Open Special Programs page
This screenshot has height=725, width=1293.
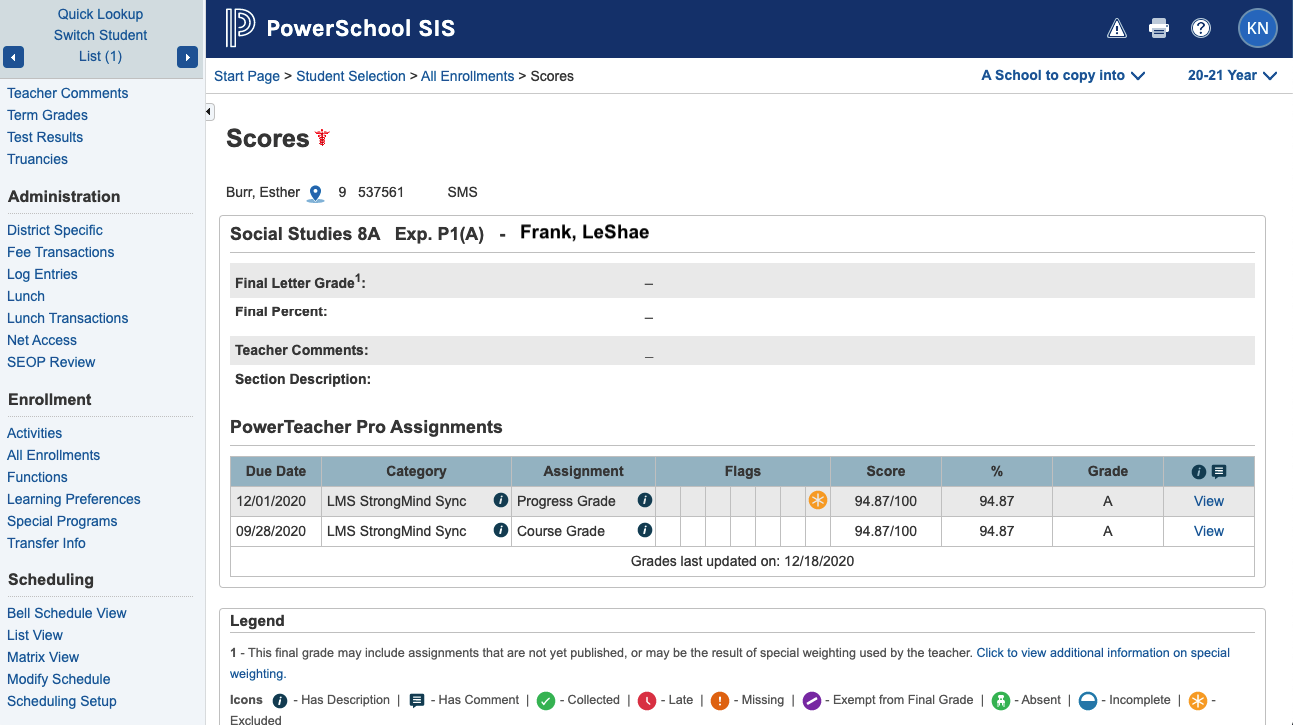click(x=62, y=521)
